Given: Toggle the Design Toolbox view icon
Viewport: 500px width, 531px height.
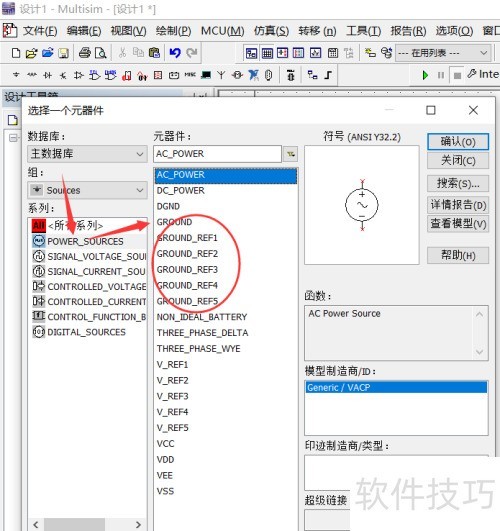Looking at the screenshot, I should tap(251, 53).
